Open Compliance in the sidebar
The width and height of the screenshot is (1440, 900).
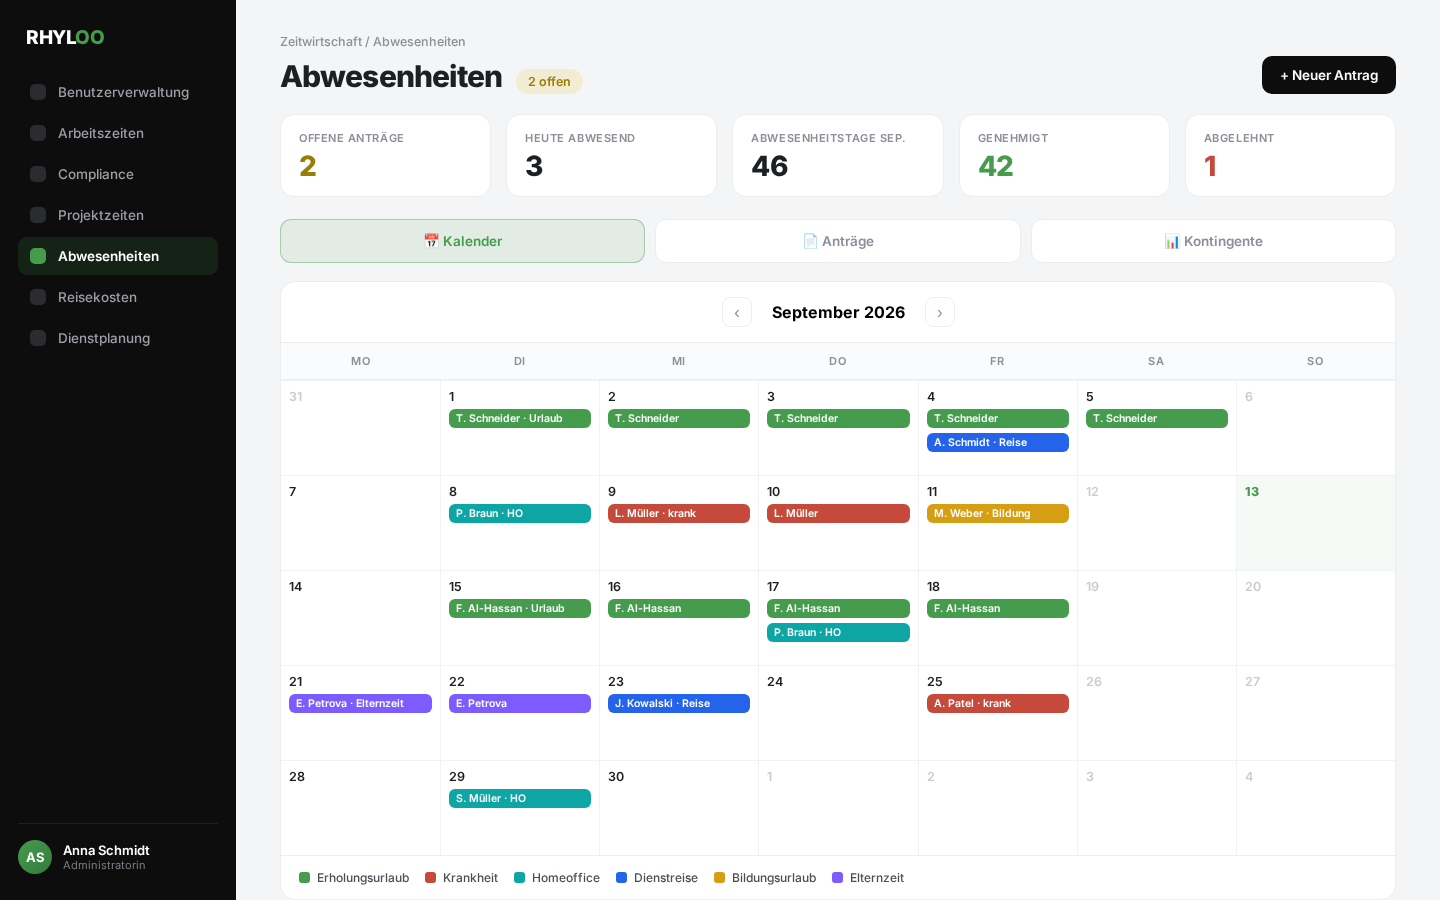click(118, 174)
